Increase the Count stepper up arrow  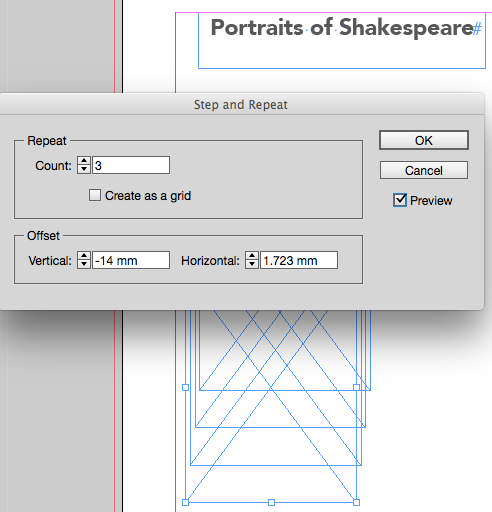coord(84,161)
